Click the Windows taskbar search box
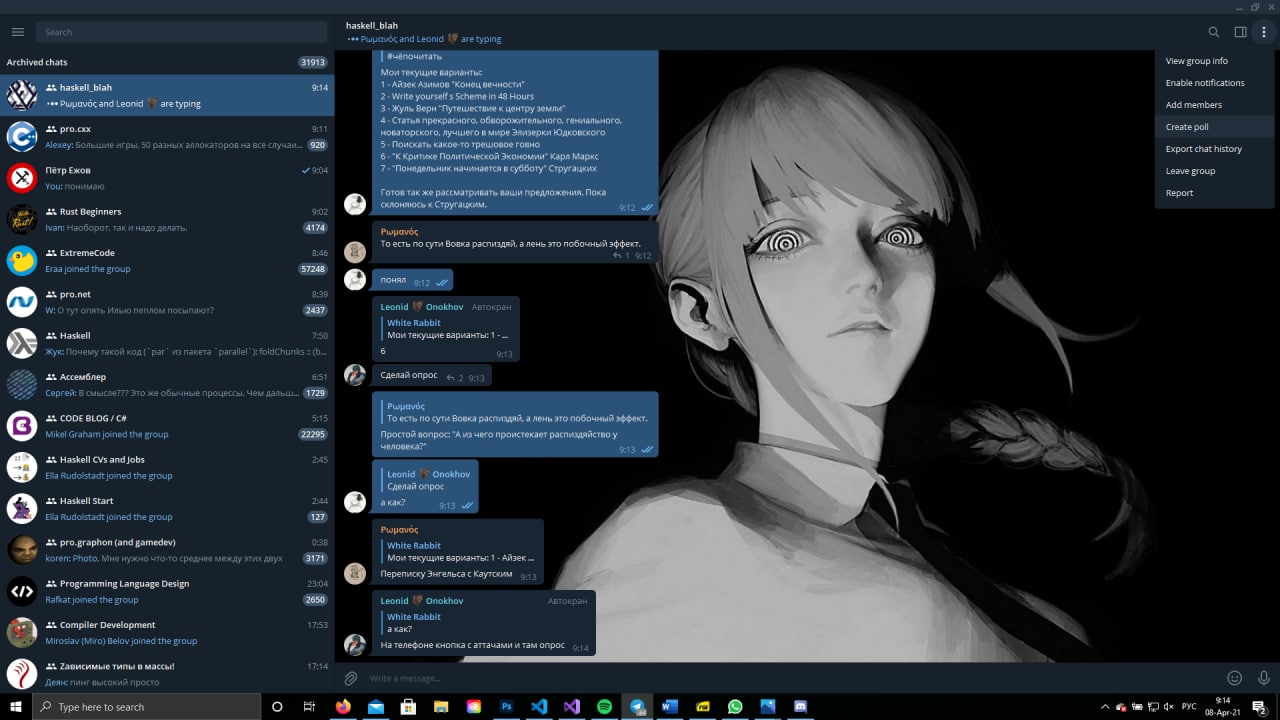This screenshot has width=1280, height=720. (x=146, y=706)
